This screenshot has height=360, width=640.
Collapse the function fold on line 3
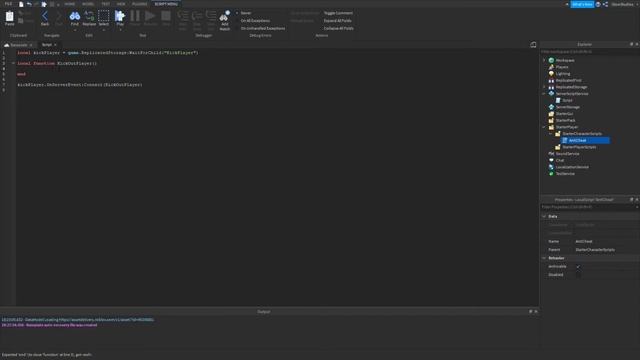(x=13, y=63)
